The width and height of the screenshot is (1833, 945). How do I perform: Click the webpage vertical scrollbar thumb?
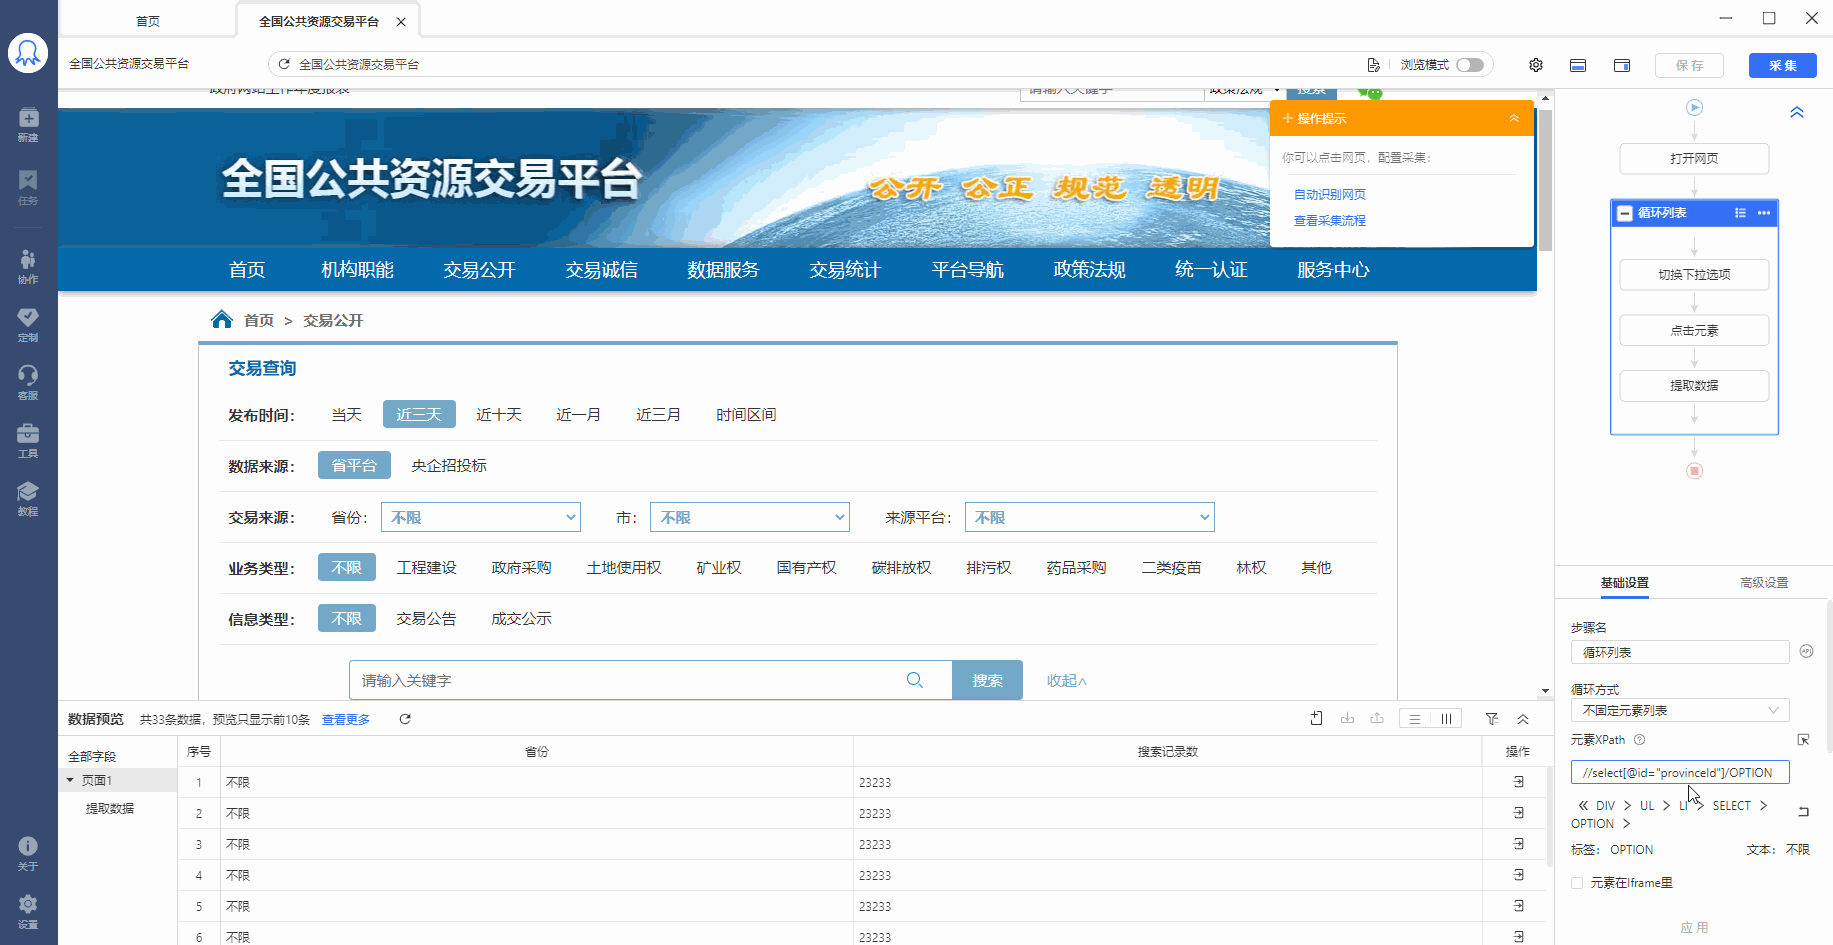click(1545, 180)
